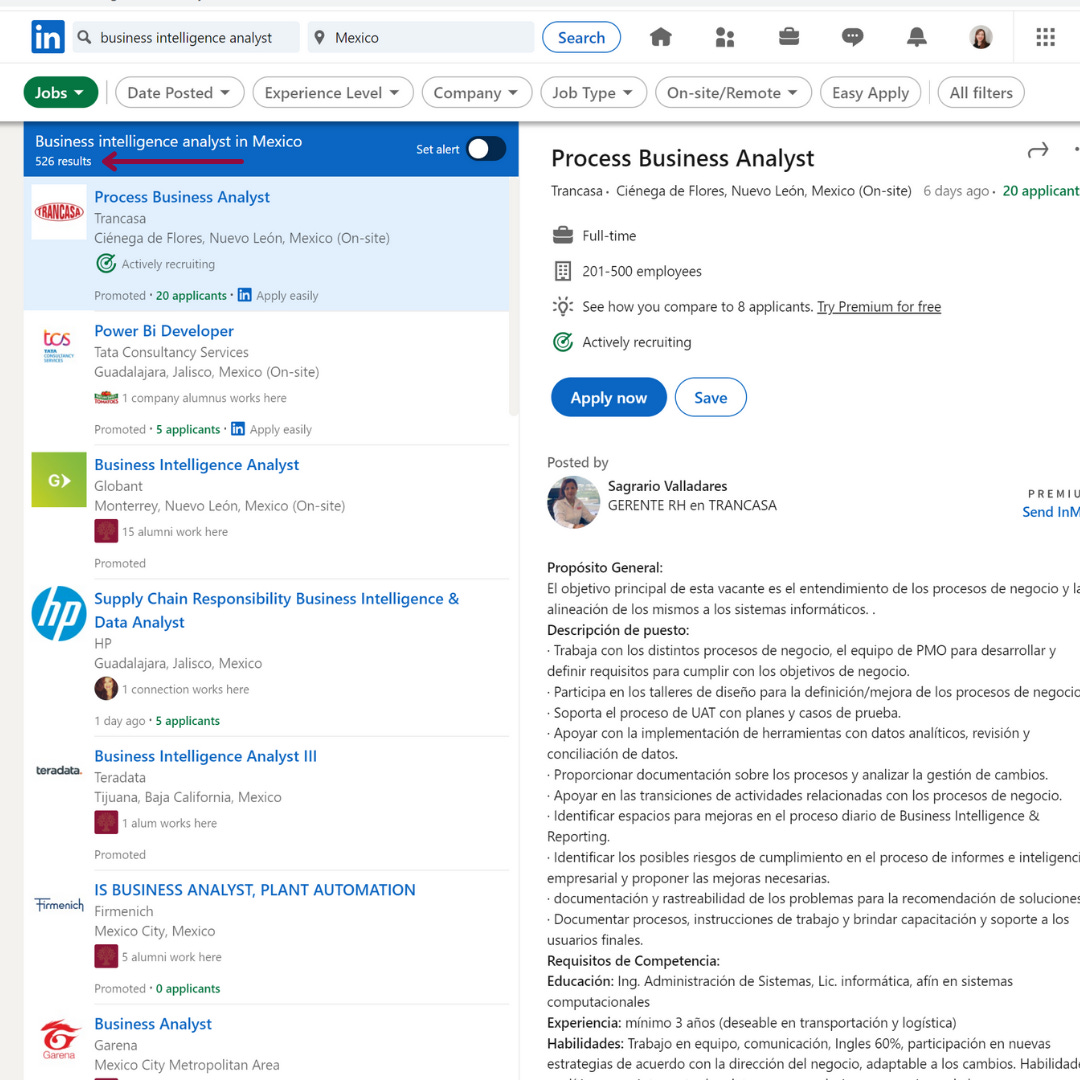1080x1080 pixels.
Task: Click '201-500 employees' text
Action: (x=641, y=271)
